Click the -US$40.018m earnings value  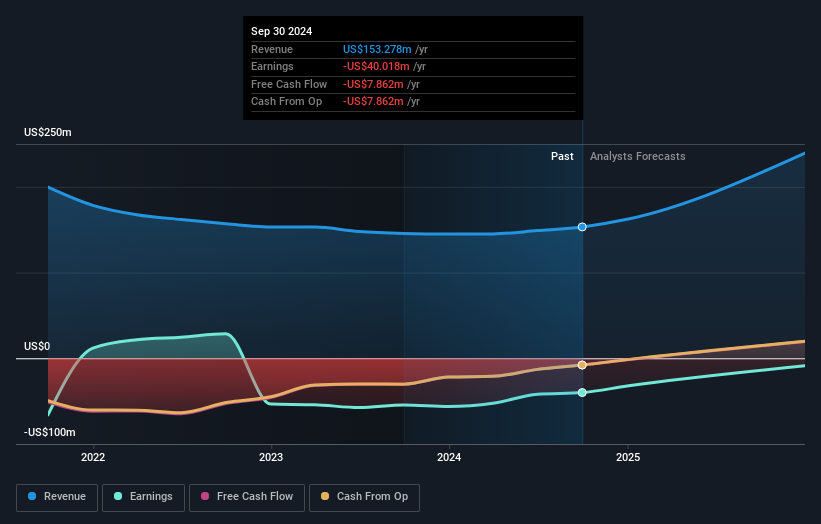point(376,66)
